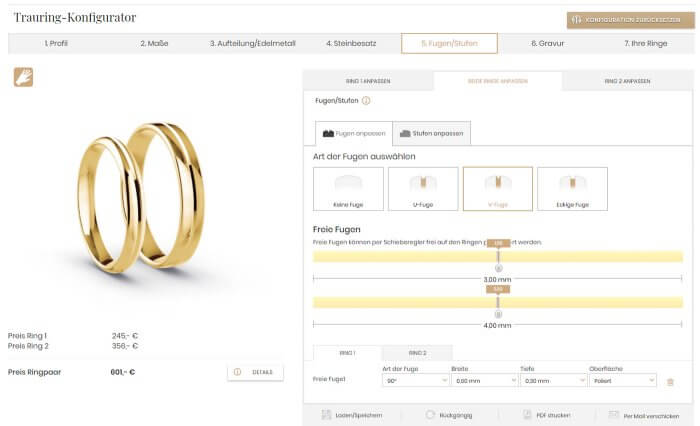Open the Breite dropdown
This screenshot has width=700, height=426.
point(484,380)
